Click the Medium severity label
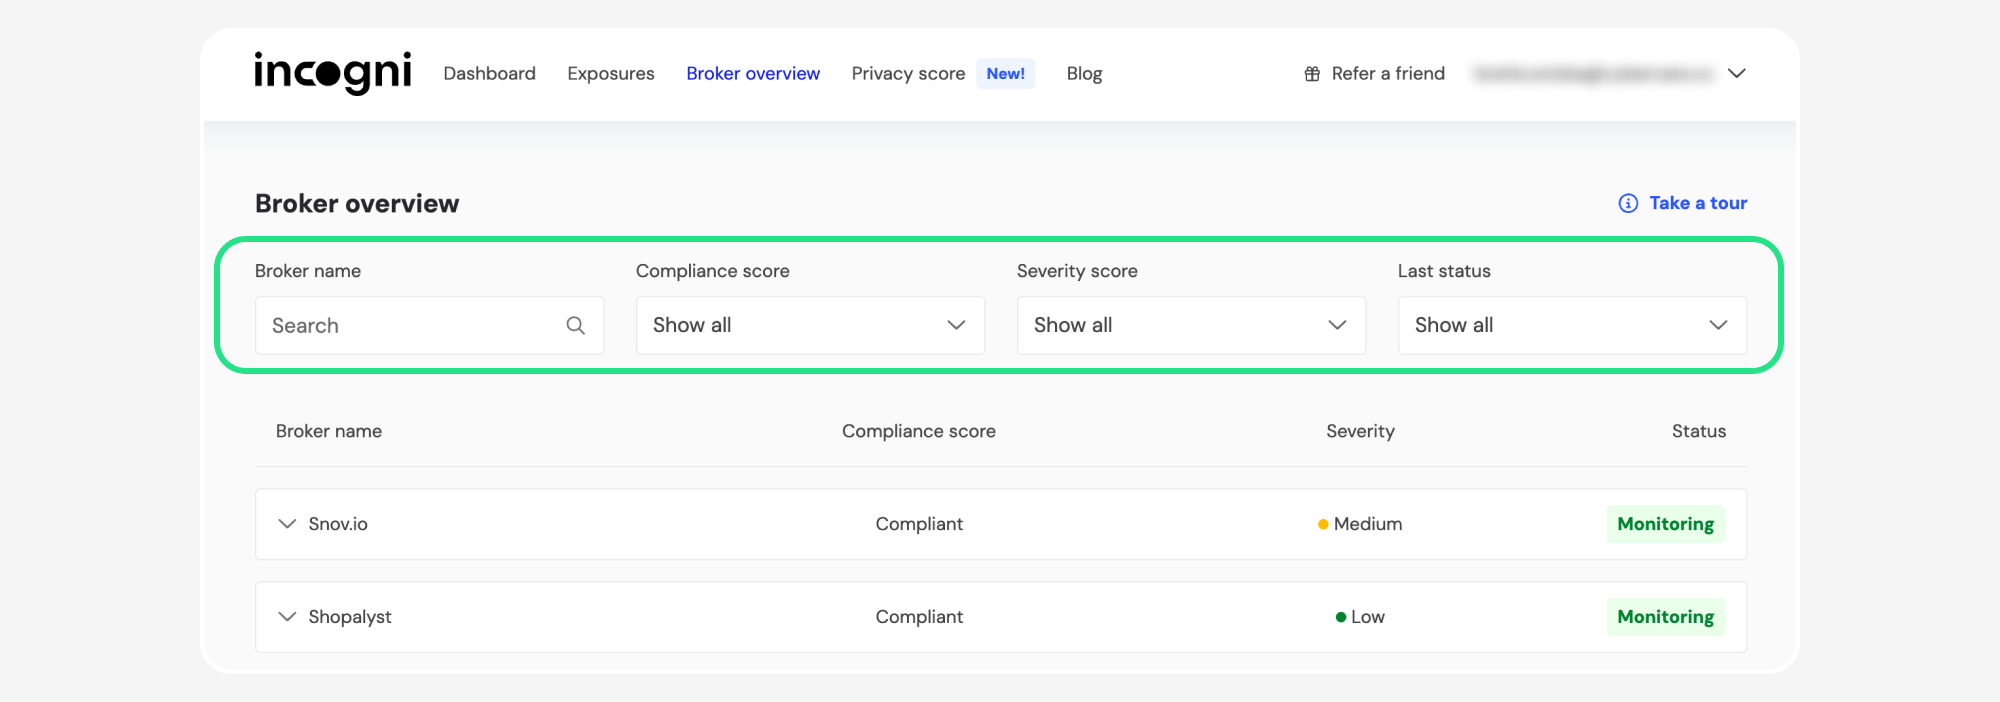2000x702 pixels. point(1367,524)
